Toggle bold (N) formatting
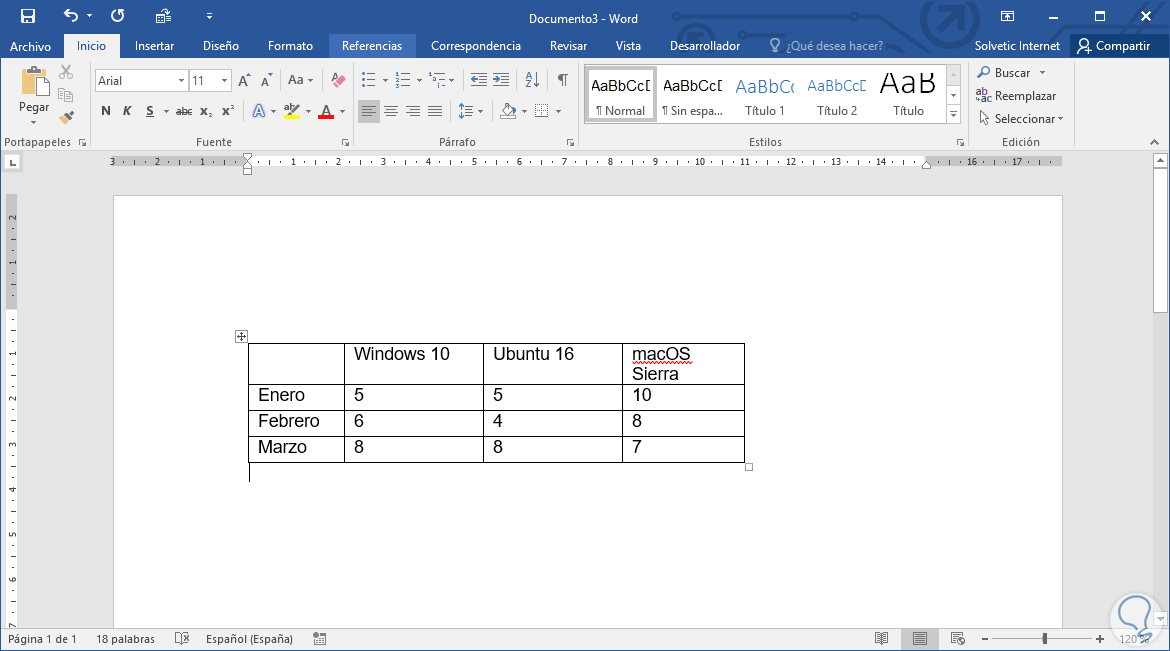This screenshot has height=651, width=1170. pyautogui.click(x=106, y=111)
